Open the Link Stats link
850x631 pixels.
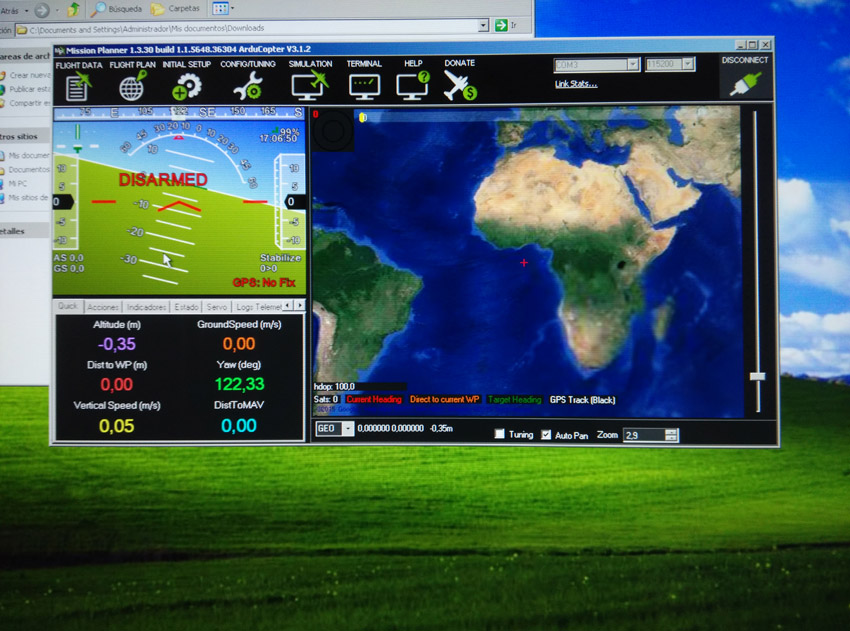click(x=576, y=84)
